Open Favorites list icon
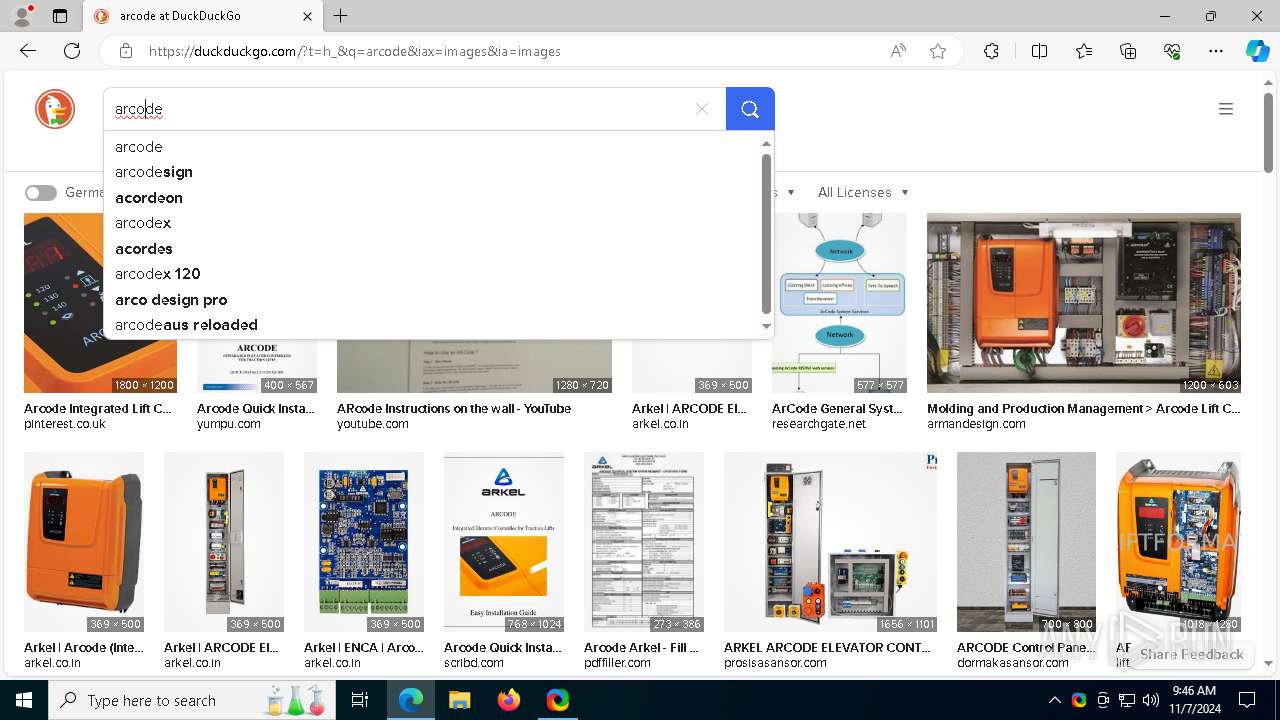The height and width of the screenshot is (720, 1280). pos(1084,51)
